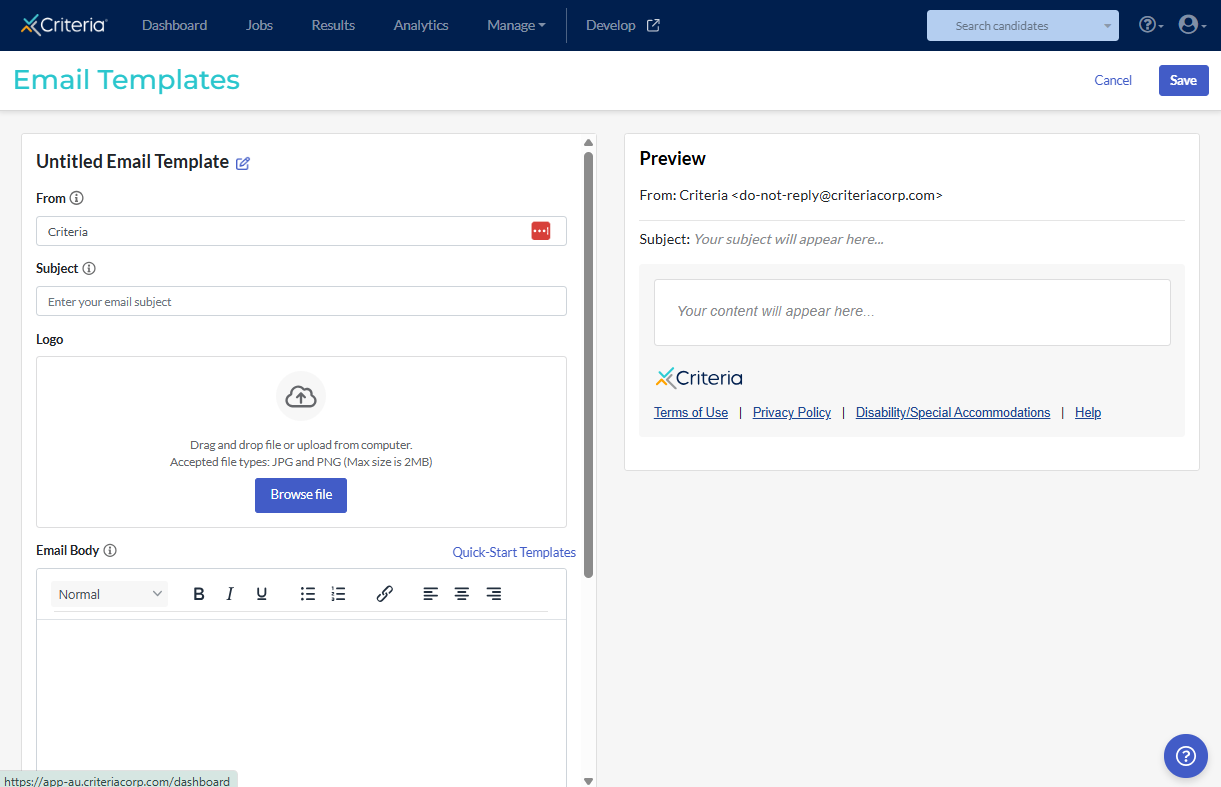The width and height of the screenshot is (1221, 787).
Task: Click external link icon beside Develop
Action: point(653,25)
